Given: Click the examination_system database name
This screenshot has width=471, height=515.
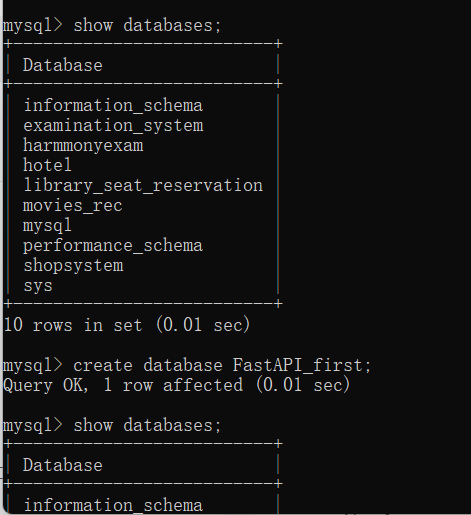Looking at the screenshot, I should [113, 126].
